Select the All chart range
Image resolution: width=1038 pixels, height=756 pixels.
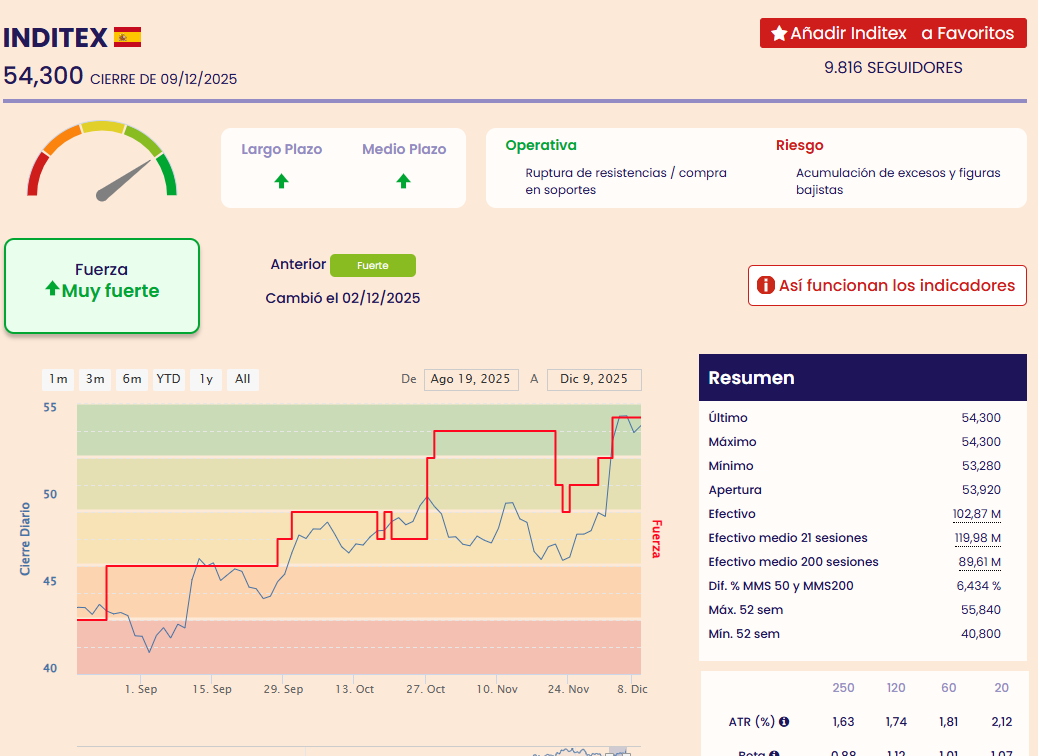(242, 379)
